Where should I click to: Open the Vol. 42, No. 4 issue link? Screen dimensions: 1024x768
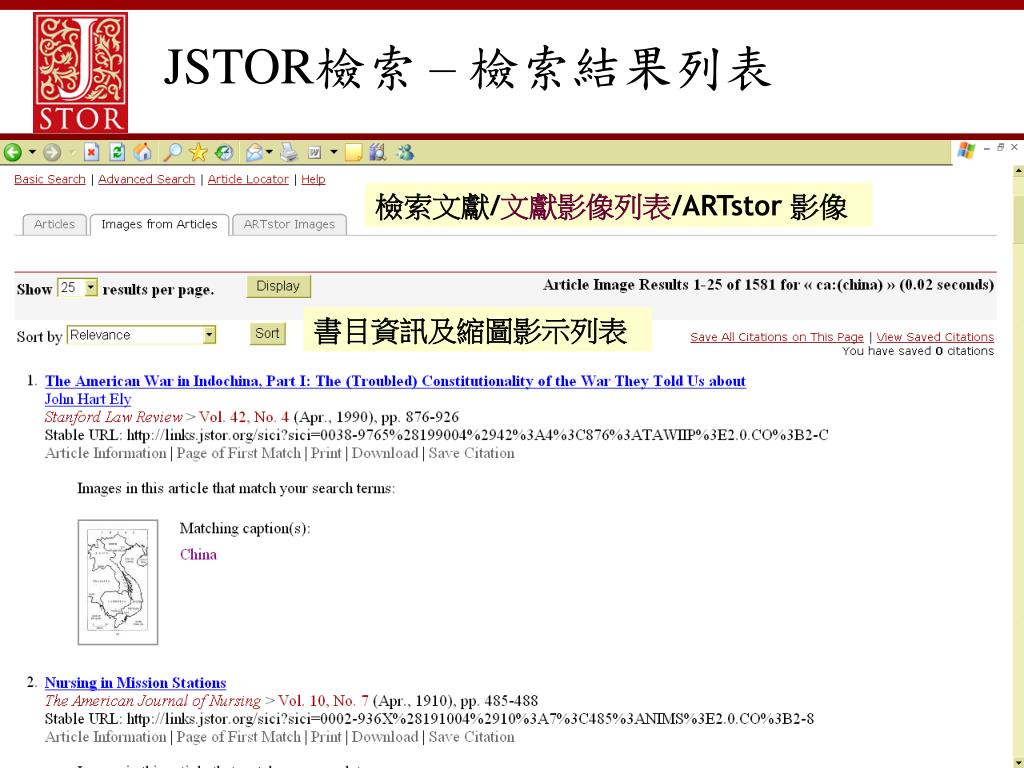point(244,417)
